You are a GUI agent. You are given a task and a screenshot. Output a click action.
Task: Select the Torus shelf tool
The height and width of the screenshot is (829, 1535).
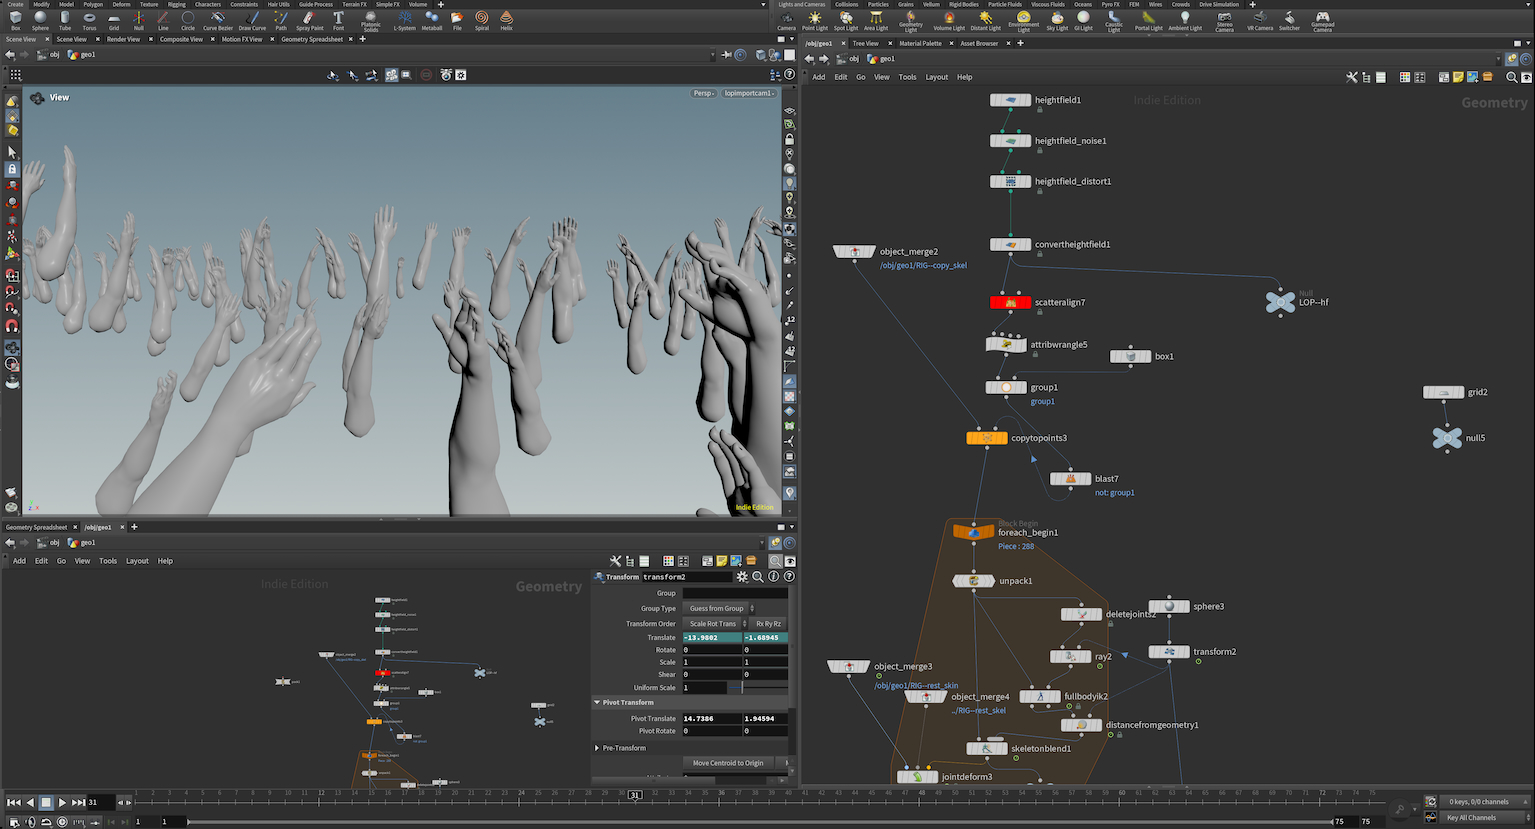[x=89, y=20]
